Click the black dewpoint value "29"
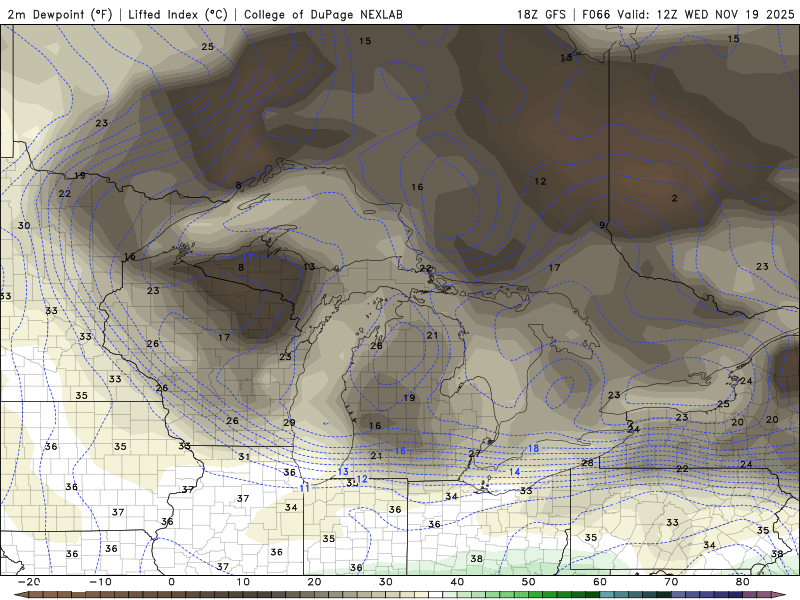The image size is (800, 600). point(289,422)
